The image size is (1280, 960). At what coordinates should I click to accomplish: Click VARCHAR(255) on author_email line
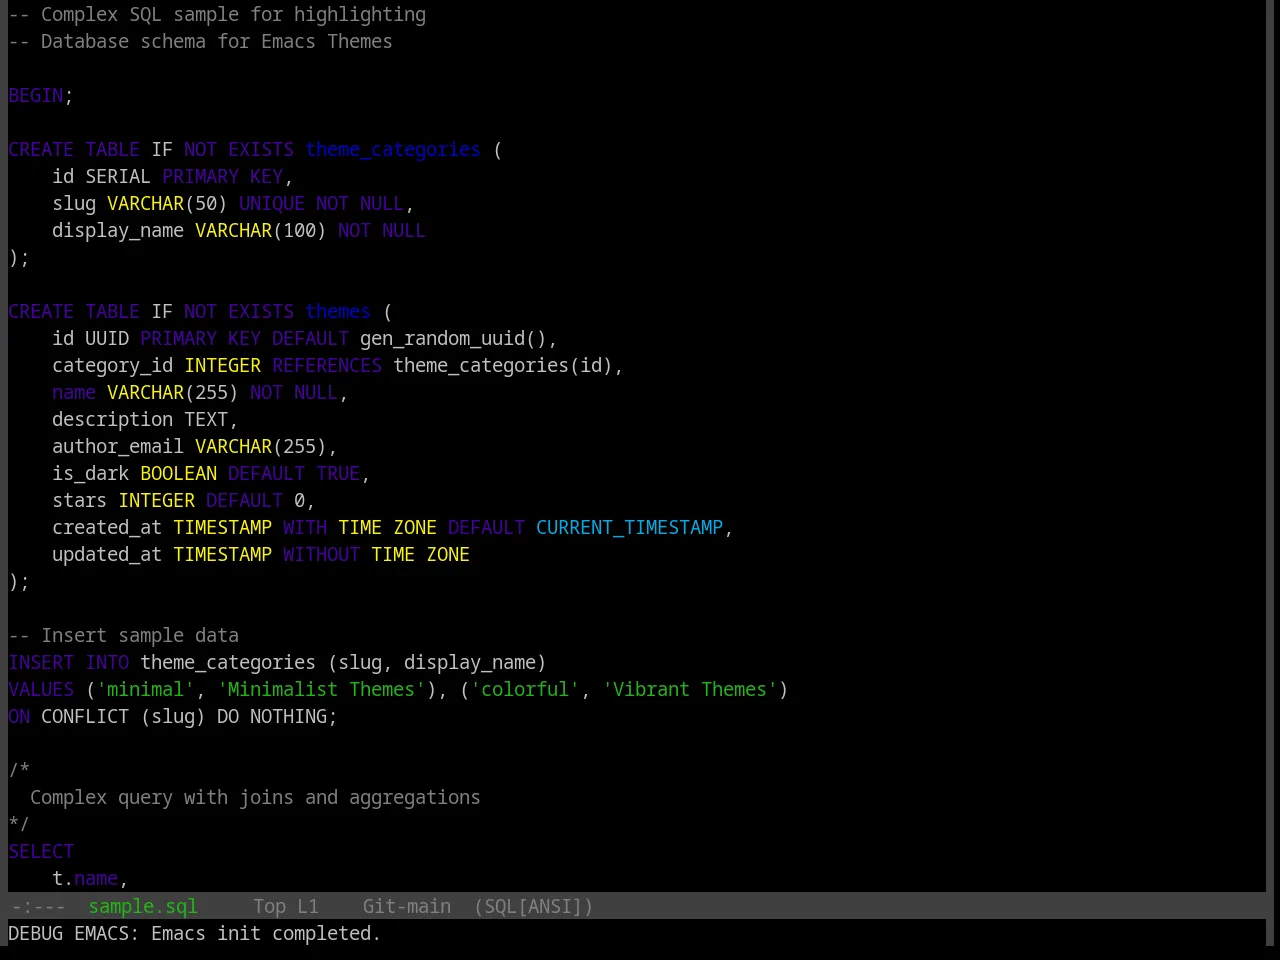pos(261,446)
